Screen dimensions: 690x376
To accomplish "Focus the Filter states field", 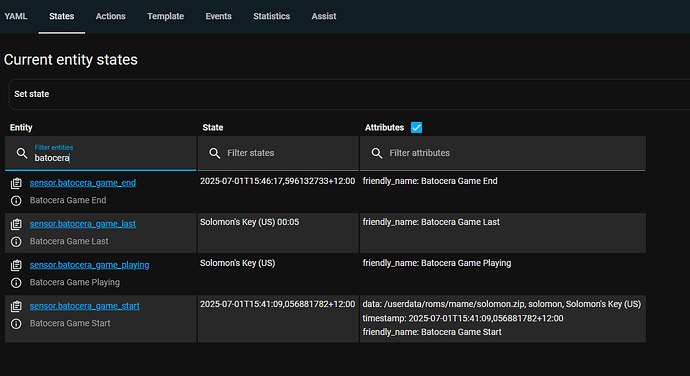I will [278, 153].
